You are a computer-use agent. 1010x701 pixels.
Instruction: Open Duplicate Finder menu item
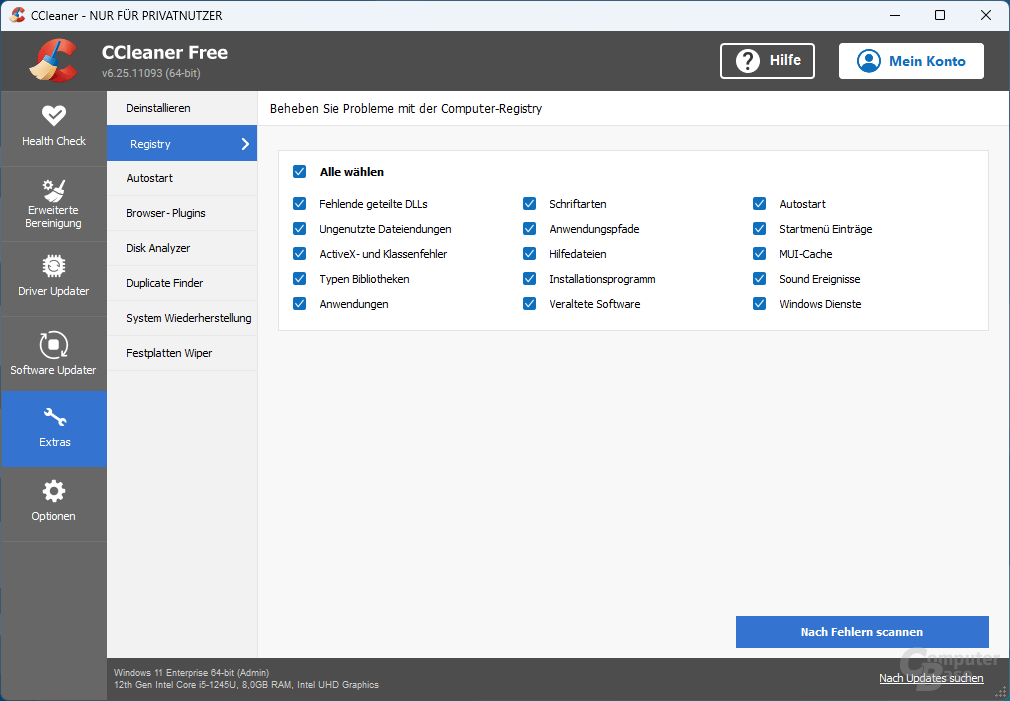pyautogui.click(x=182, y=283)
